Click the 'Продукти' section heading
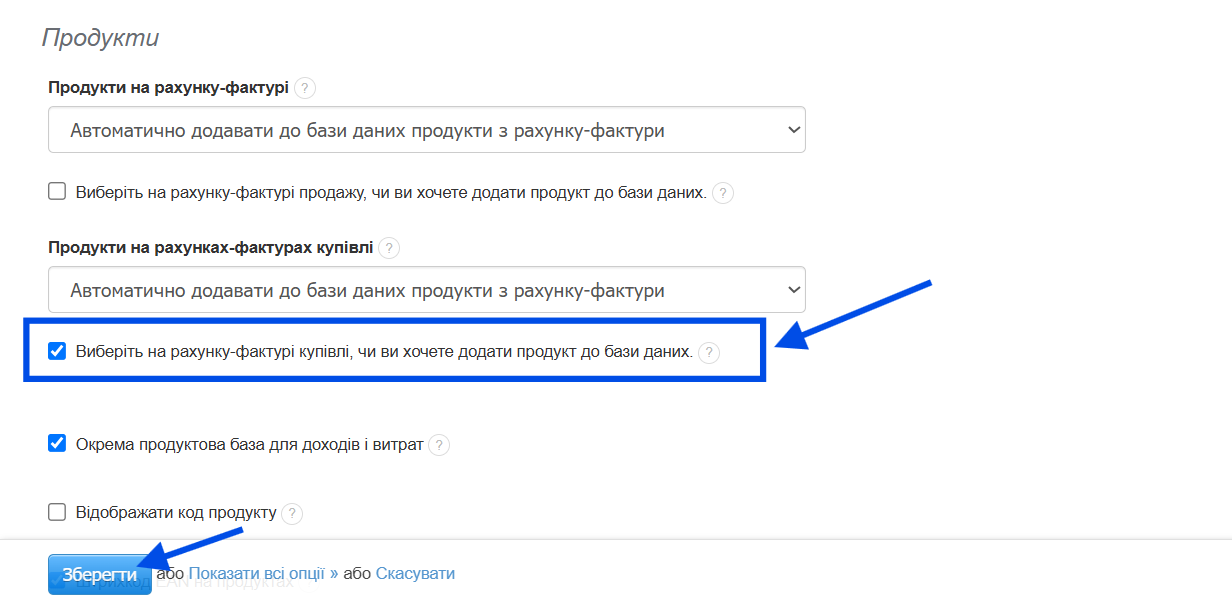1232x605 pixels. pyautogui.click(x=100, y=38)
